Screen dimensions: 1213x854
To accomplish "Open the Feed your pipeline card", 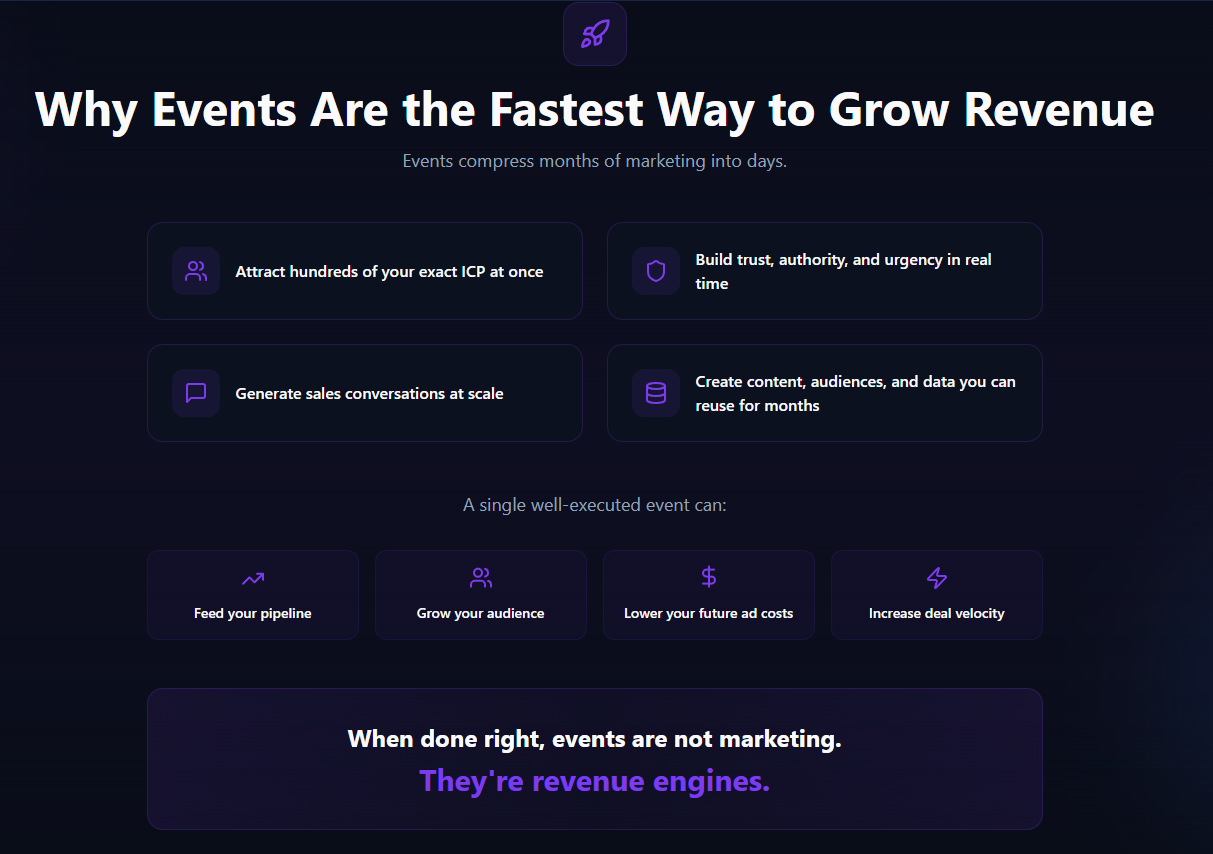I will coord(252,594).
